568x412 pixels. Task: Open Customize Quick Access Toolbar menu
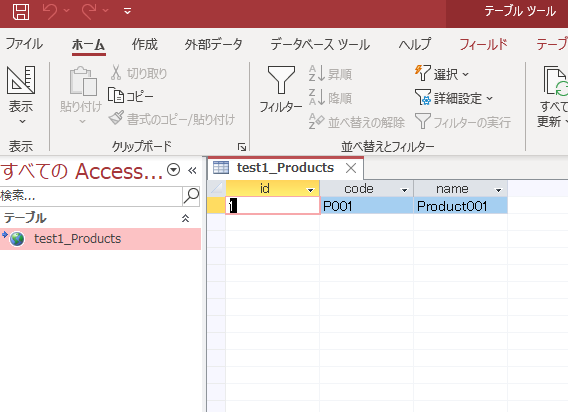point(127,11)
